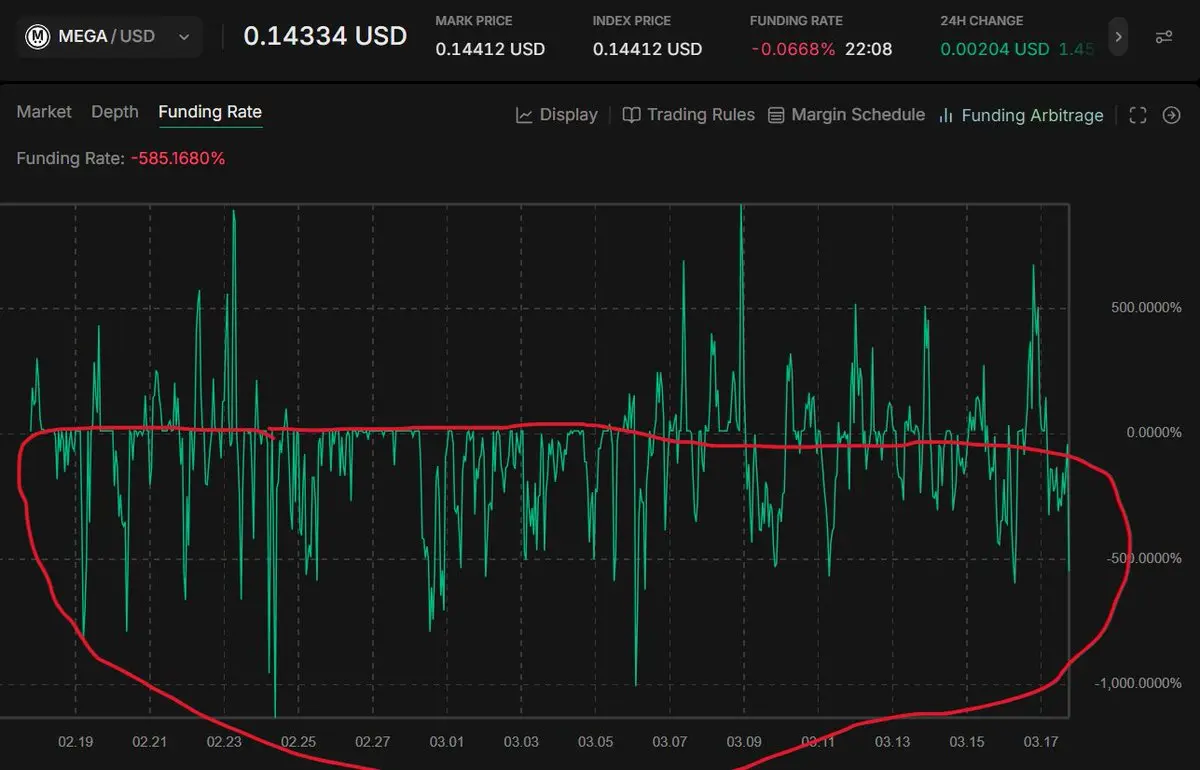1200x770 pixels.
Task: Click the circled arrow icon at toolbar end
Action: [x=1172, y=116]
